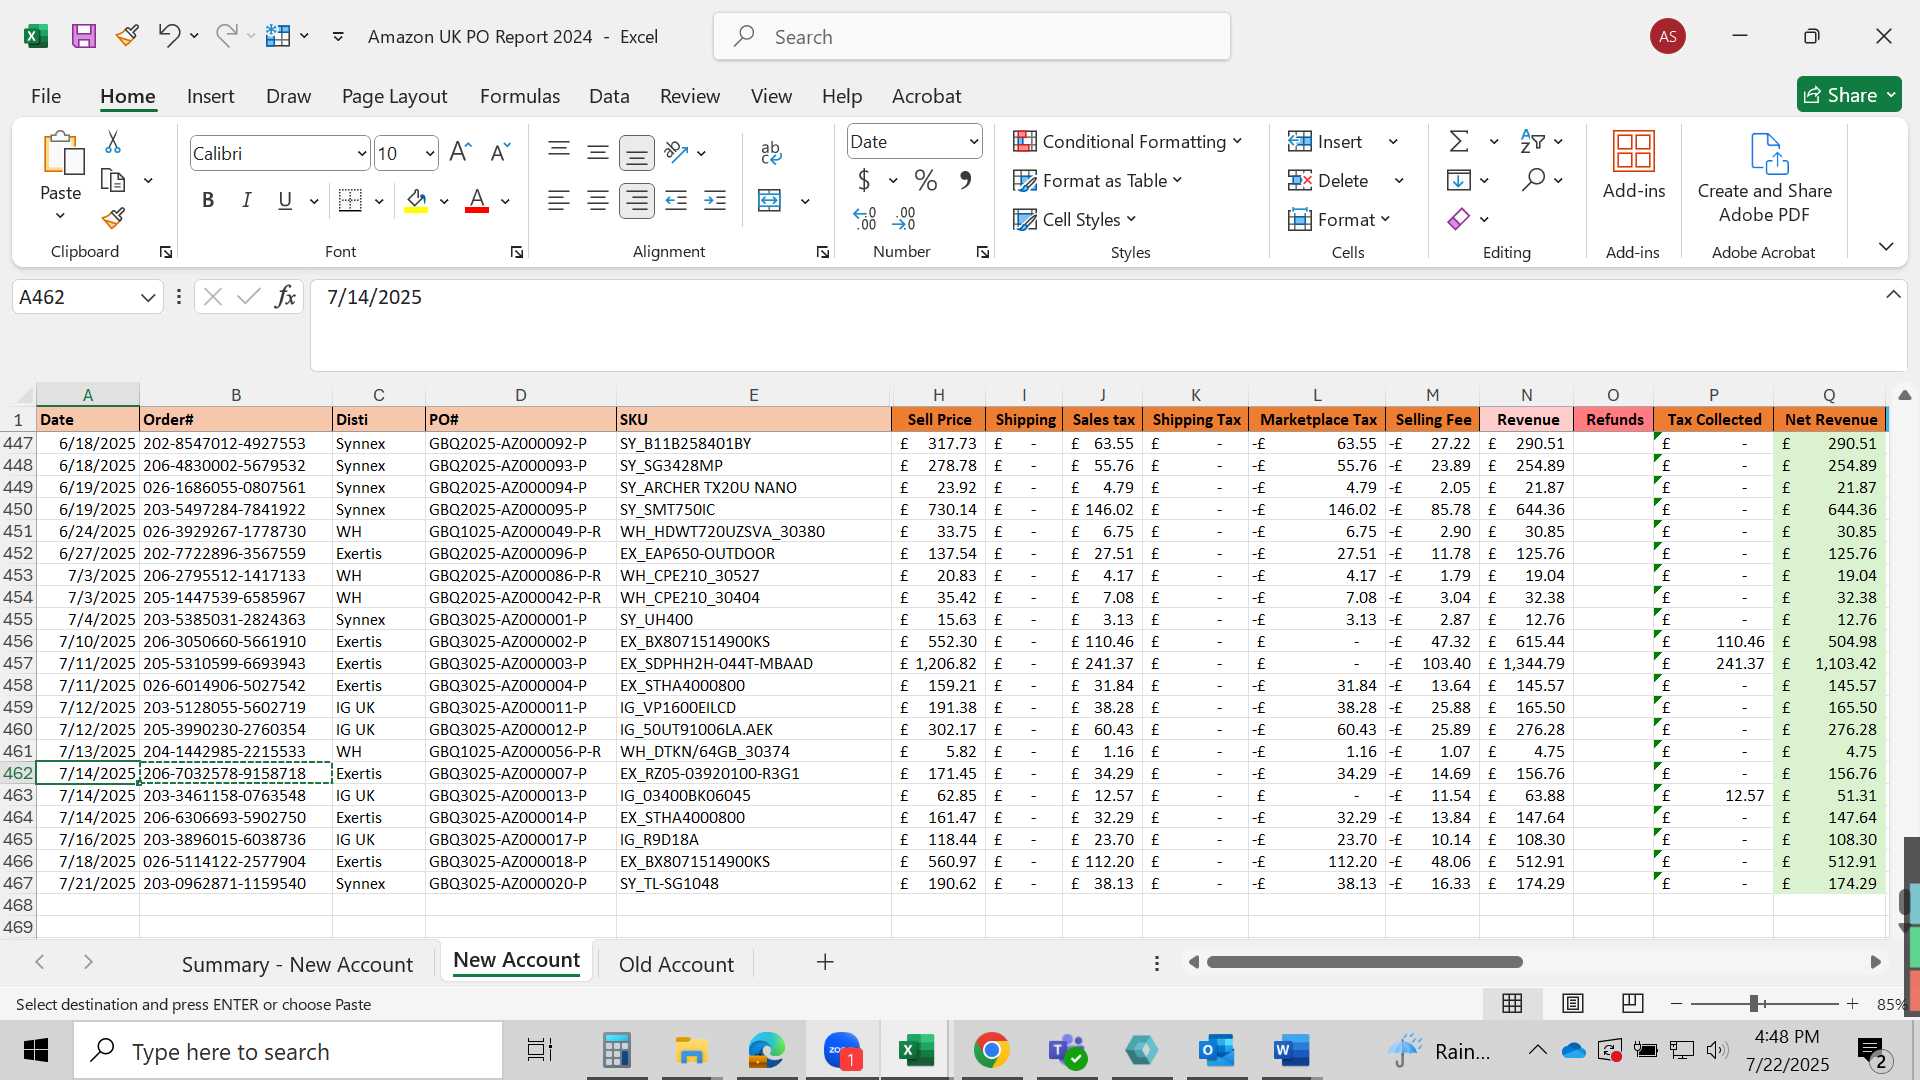Open Summary - New Account sheet tab
This screenshot has width=1920, height=1080.
point(297,964)
